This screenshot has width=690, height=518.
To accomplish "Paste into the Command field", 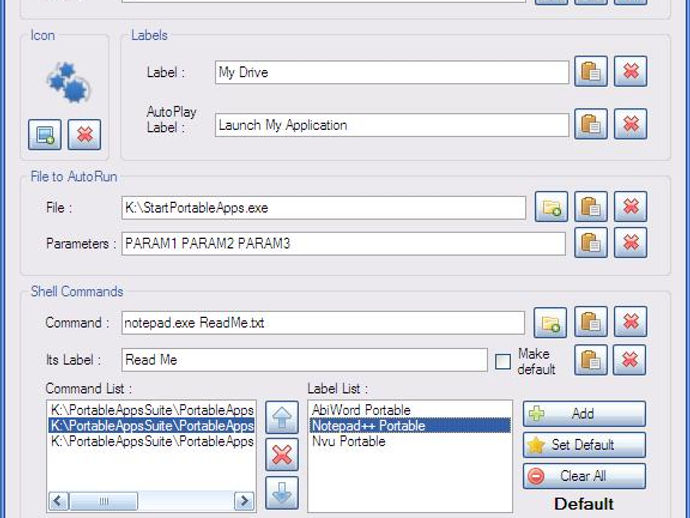I will (591, 322).
